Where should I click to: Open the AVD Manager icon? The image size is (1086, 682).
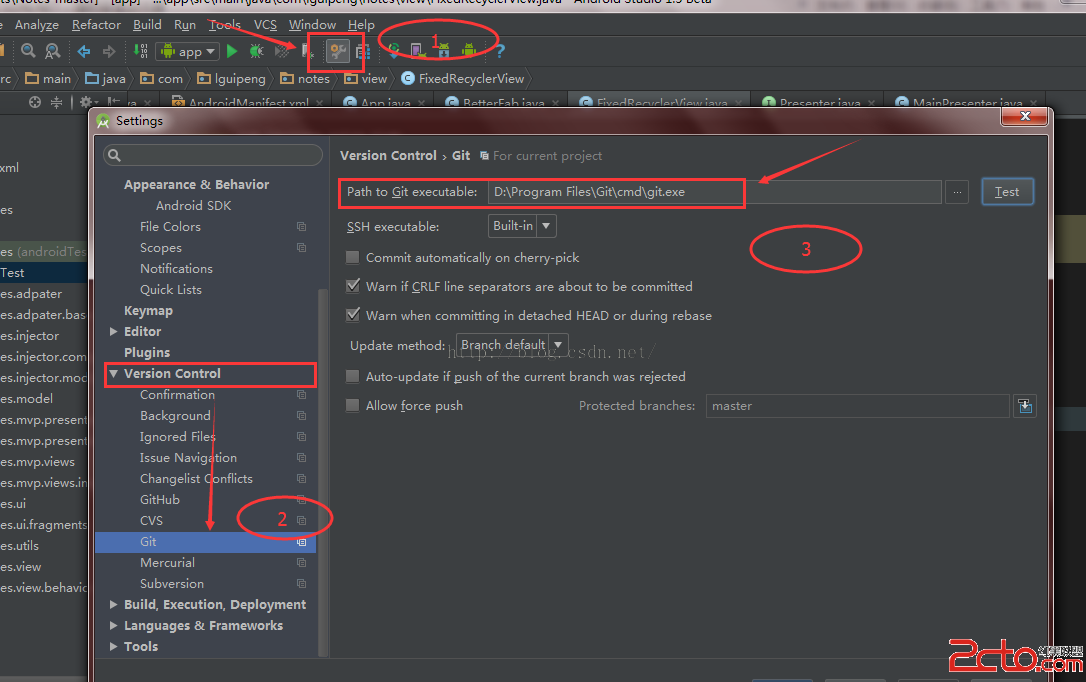(x=418, y=51)
